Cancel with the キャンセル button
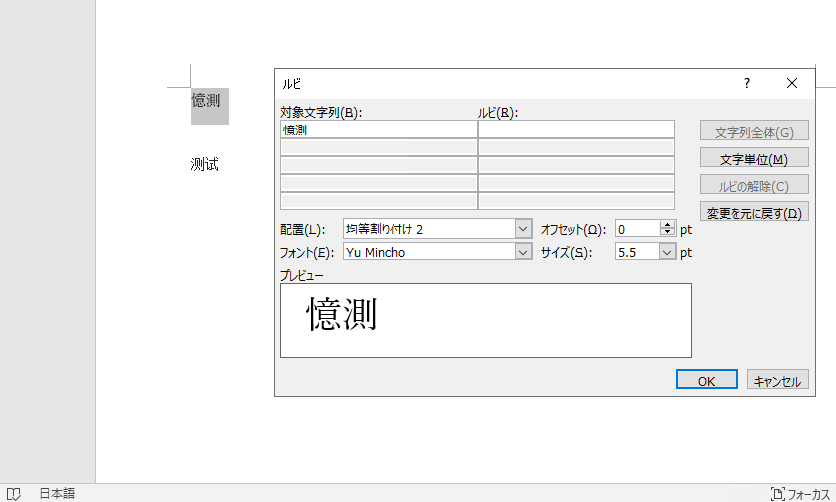Viewport: 836px width, 502px height. pos(777,380)
